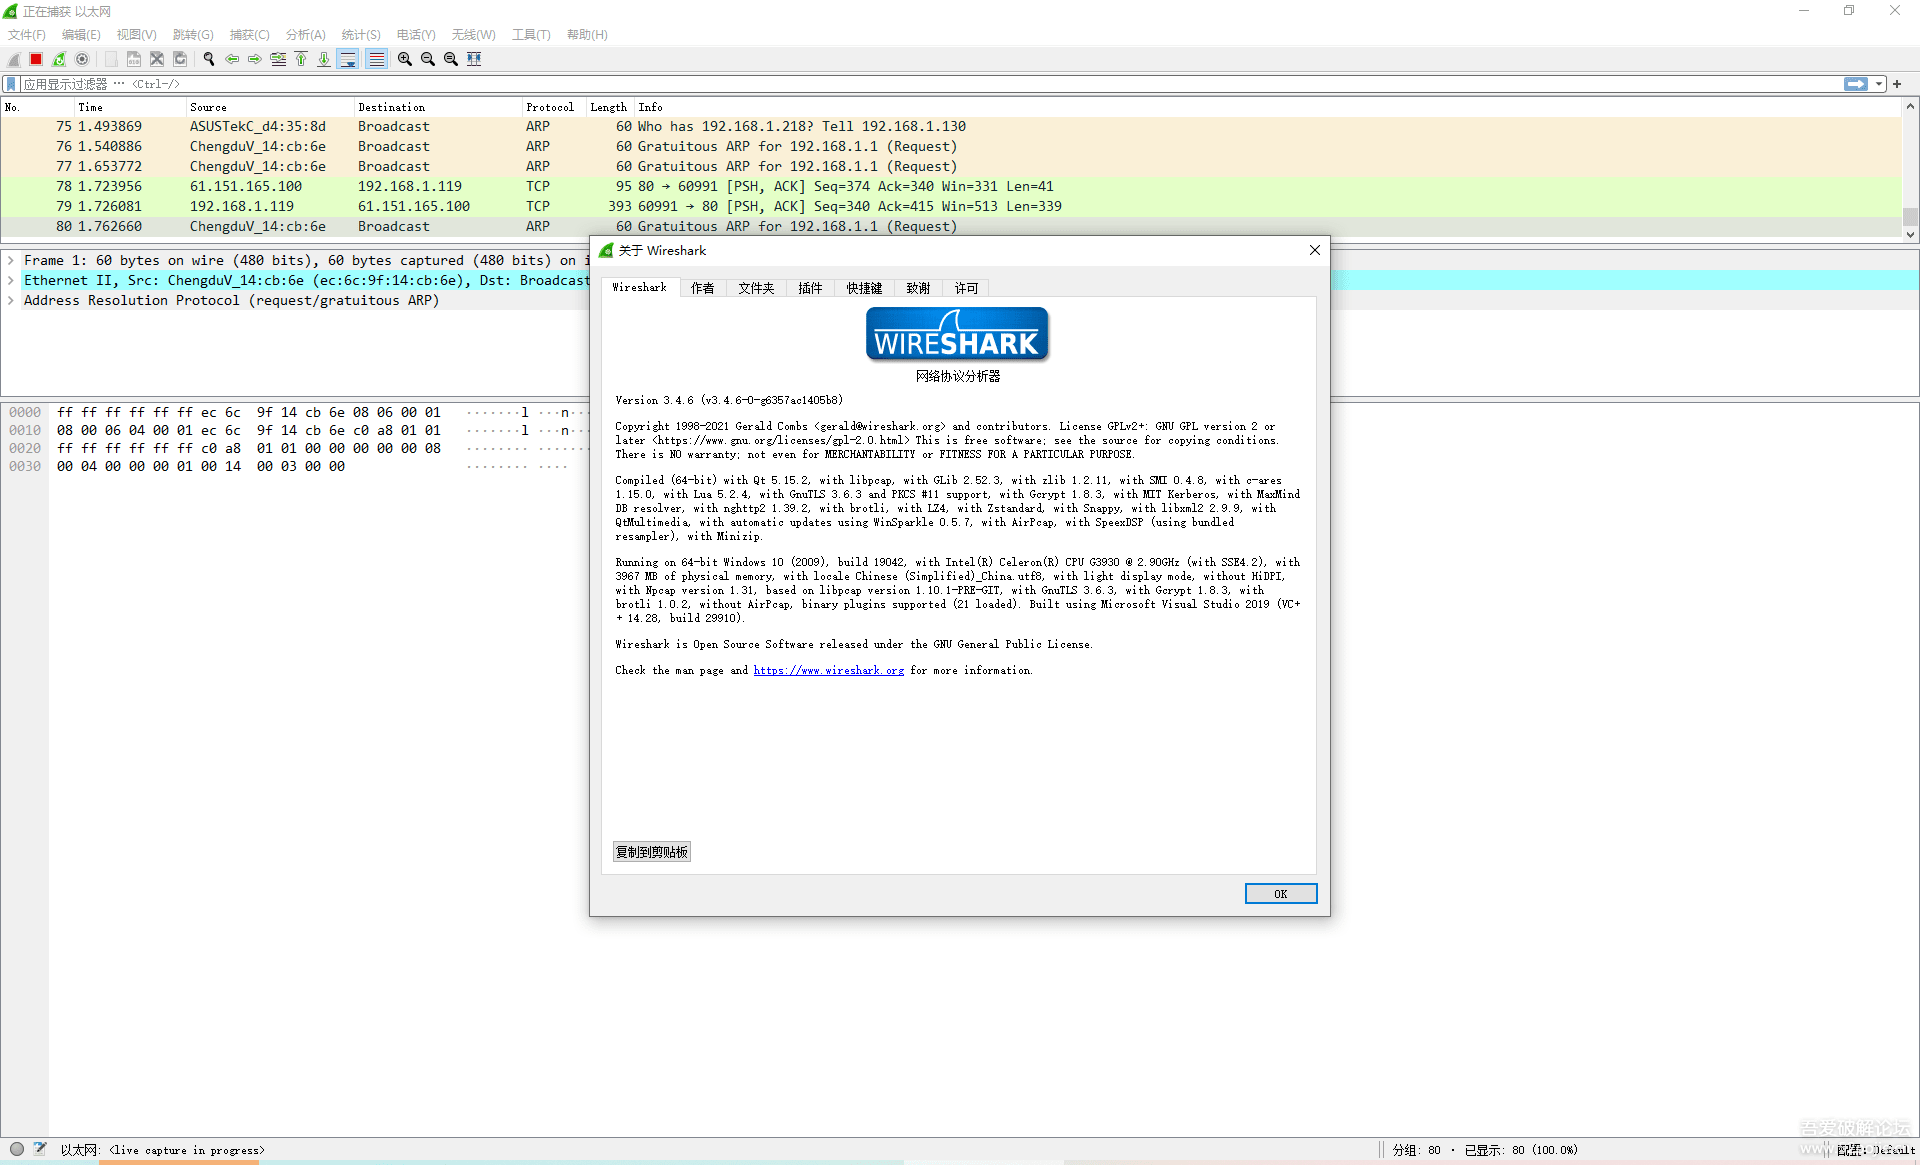Click the packet list scrollbar down arrow
Viewport: 1920px width, 1165px height.
point(1910,235)
